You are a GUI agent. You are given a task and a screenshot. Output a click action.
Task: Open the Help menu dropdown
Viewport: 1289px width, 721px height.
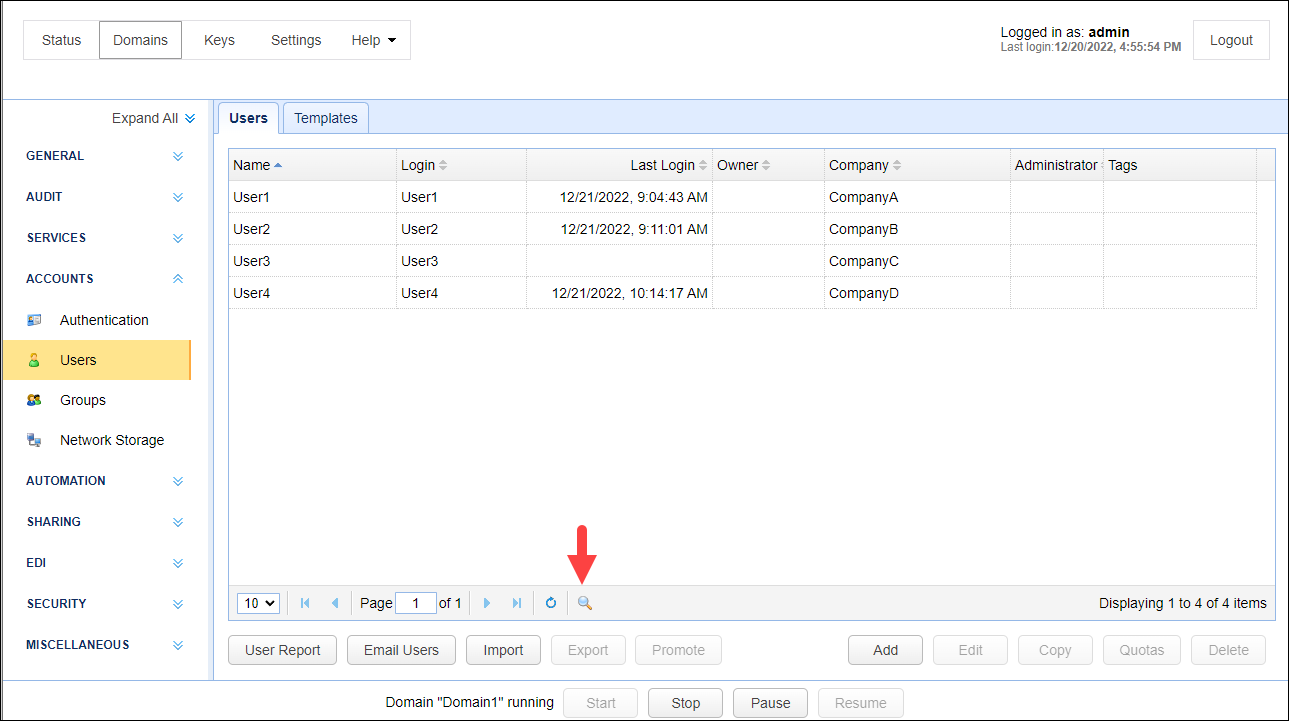click(x=372, y=39)
